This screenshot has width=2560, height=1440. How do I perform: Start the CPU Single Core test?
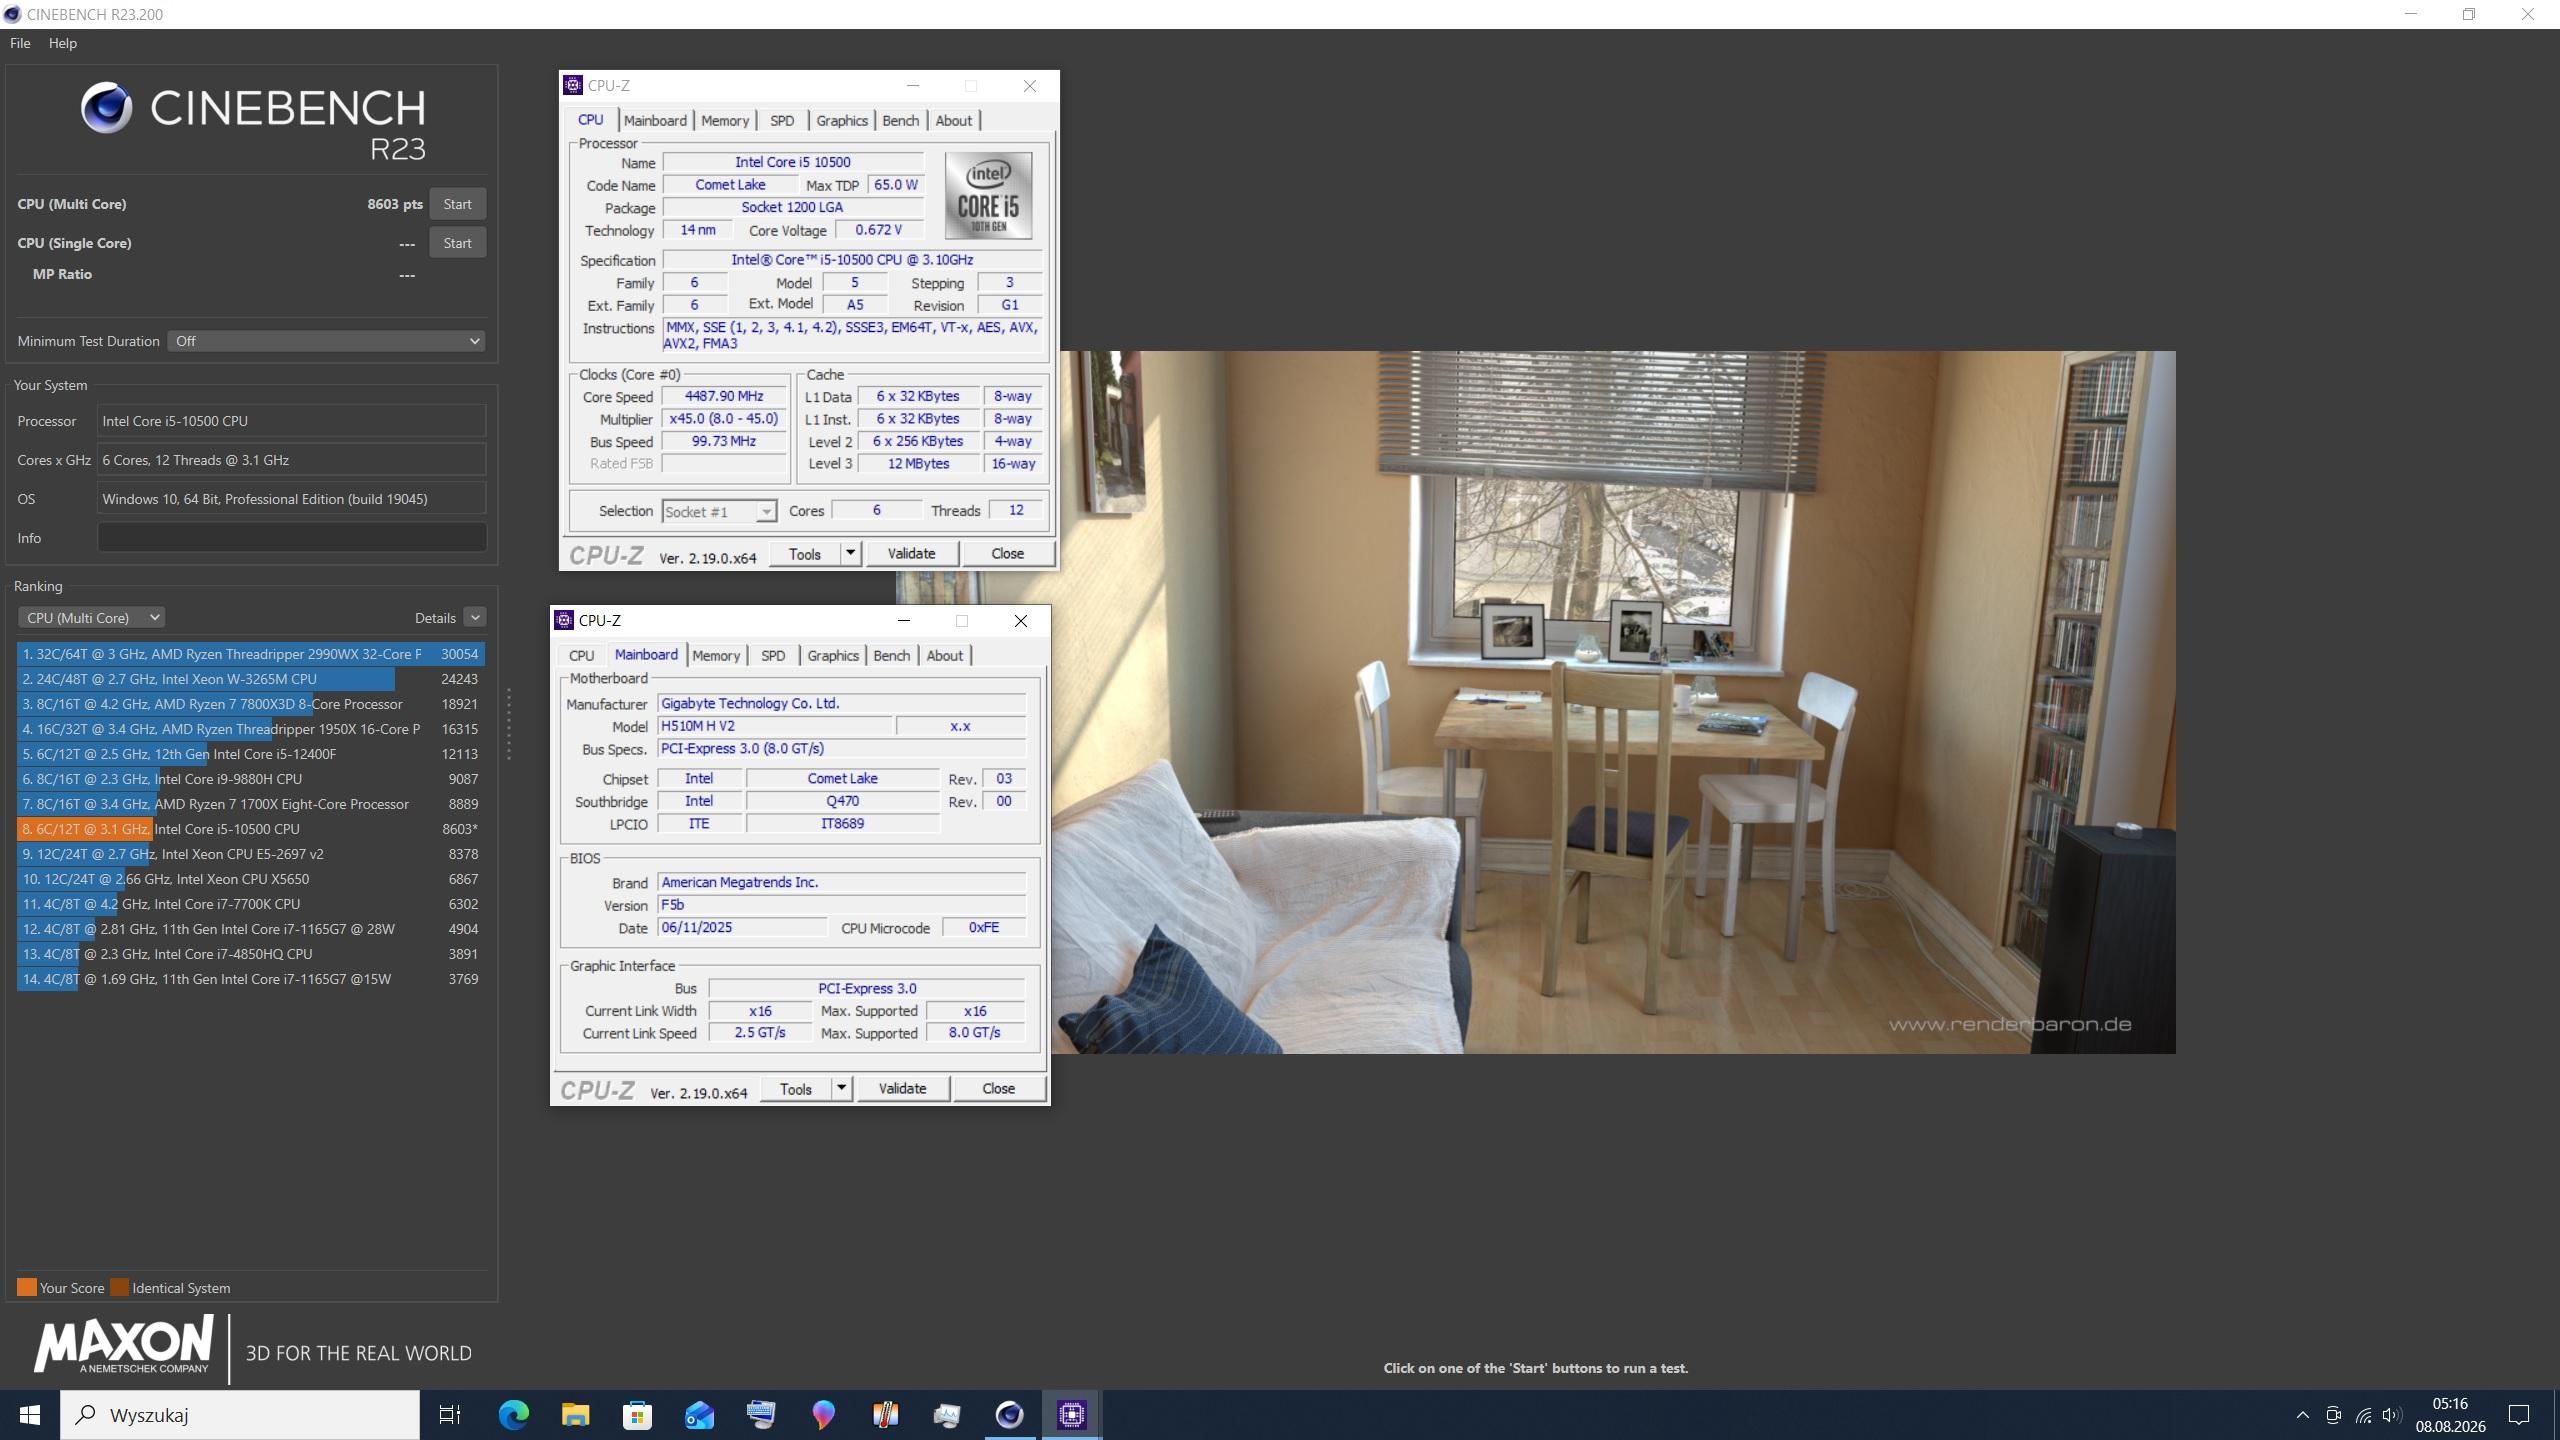[x=457, y=243]
